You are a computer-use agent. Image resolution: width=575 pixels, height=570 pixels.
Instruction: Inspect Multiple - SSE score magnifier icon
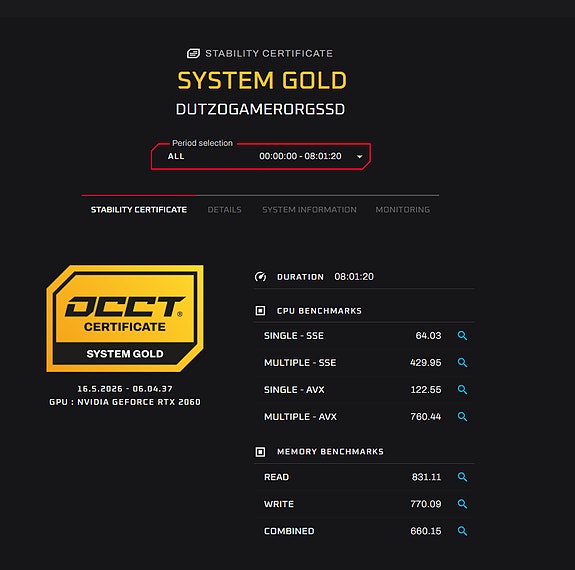(462, 363)
